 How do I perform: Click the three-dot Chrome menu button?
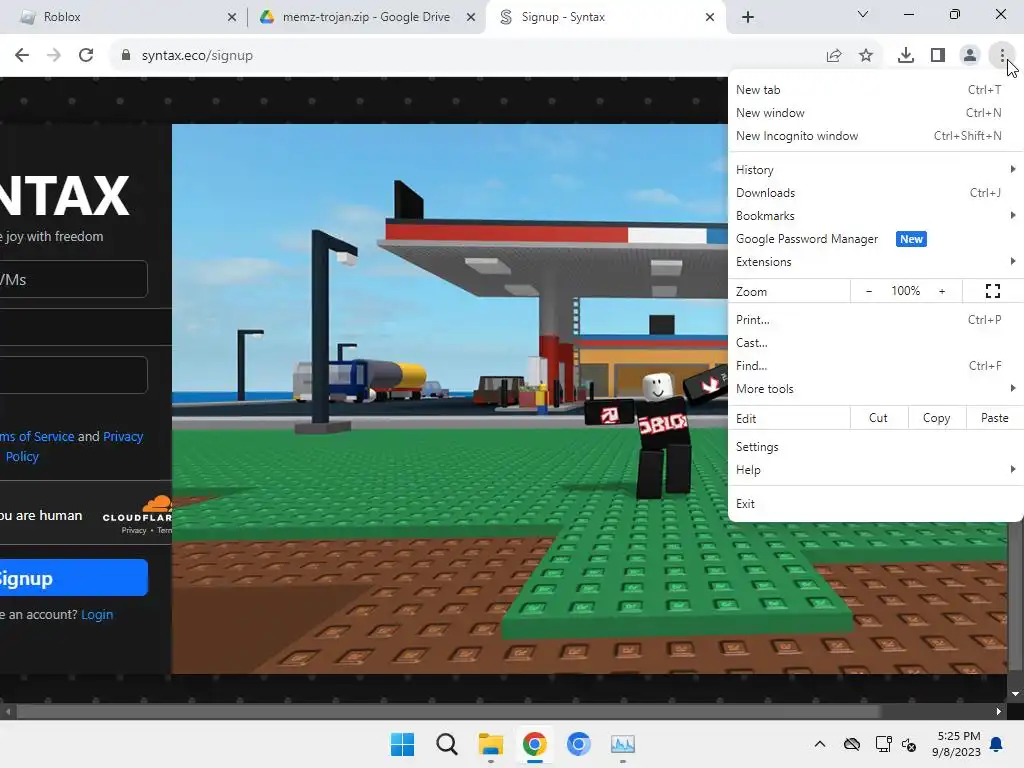(x=1002, y=56)
